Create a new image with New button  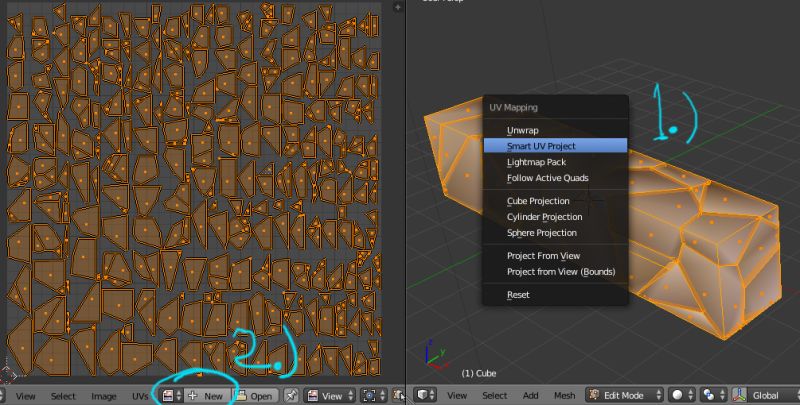click(207, 396)
